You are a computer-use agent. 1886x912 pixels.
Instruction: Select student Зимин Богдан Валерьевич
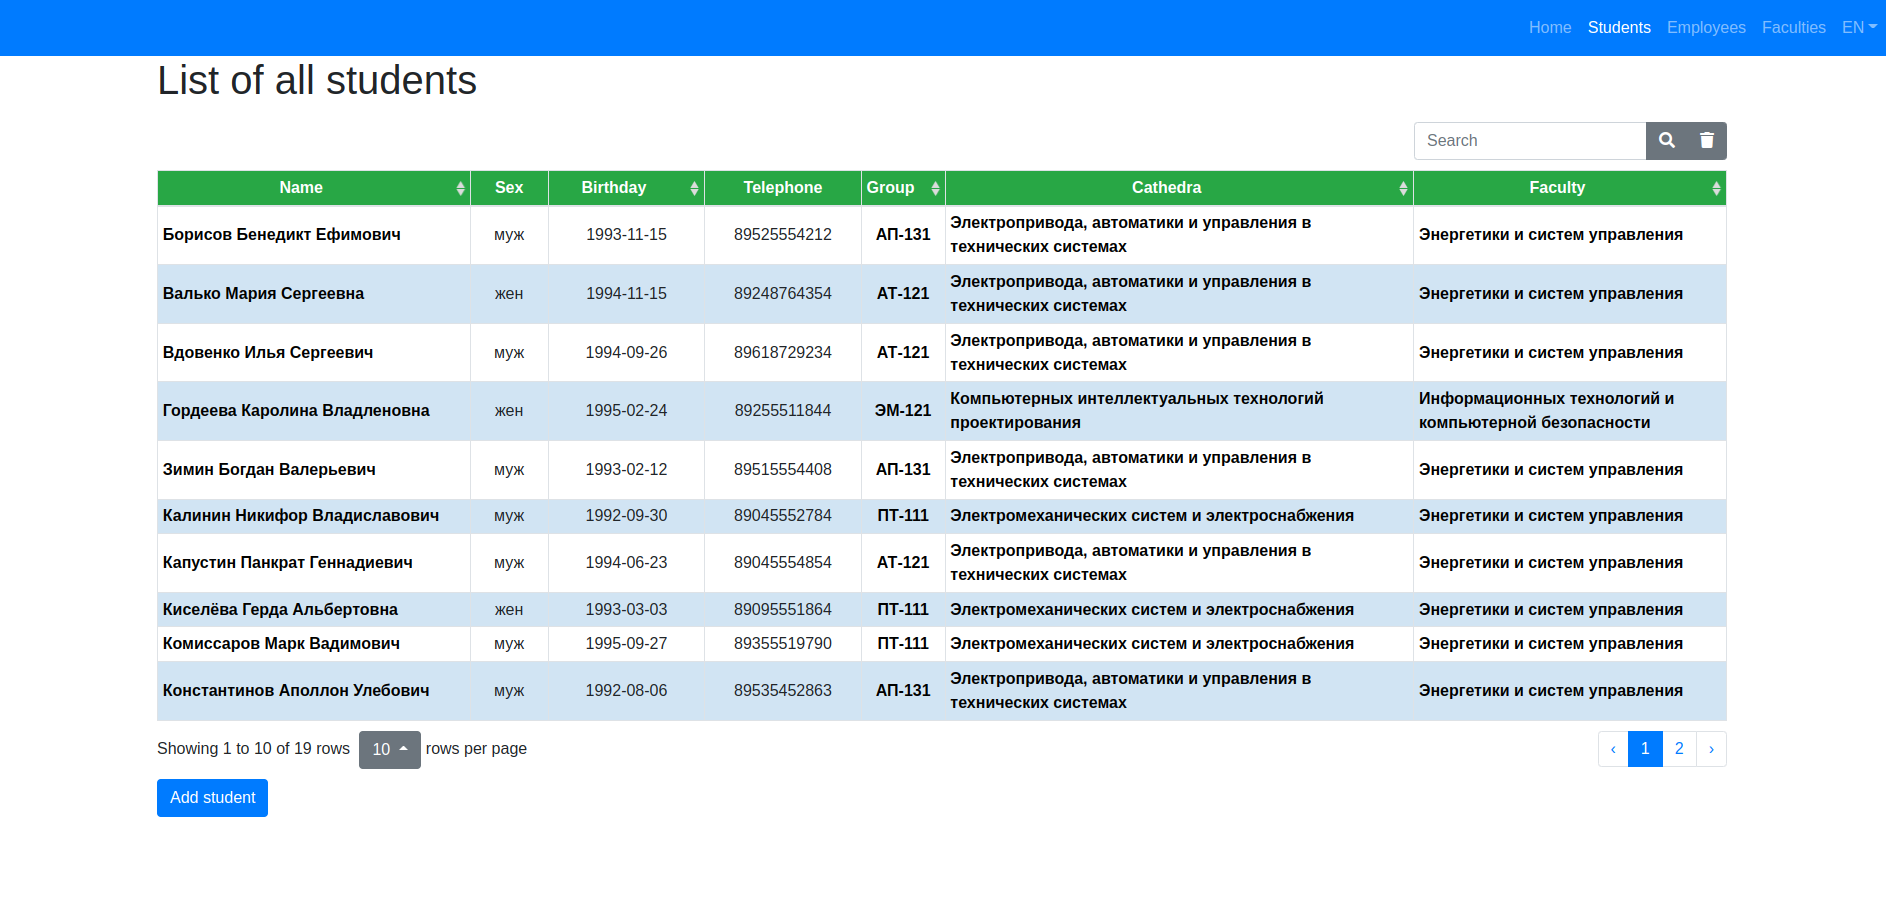[x=269, y=470]
